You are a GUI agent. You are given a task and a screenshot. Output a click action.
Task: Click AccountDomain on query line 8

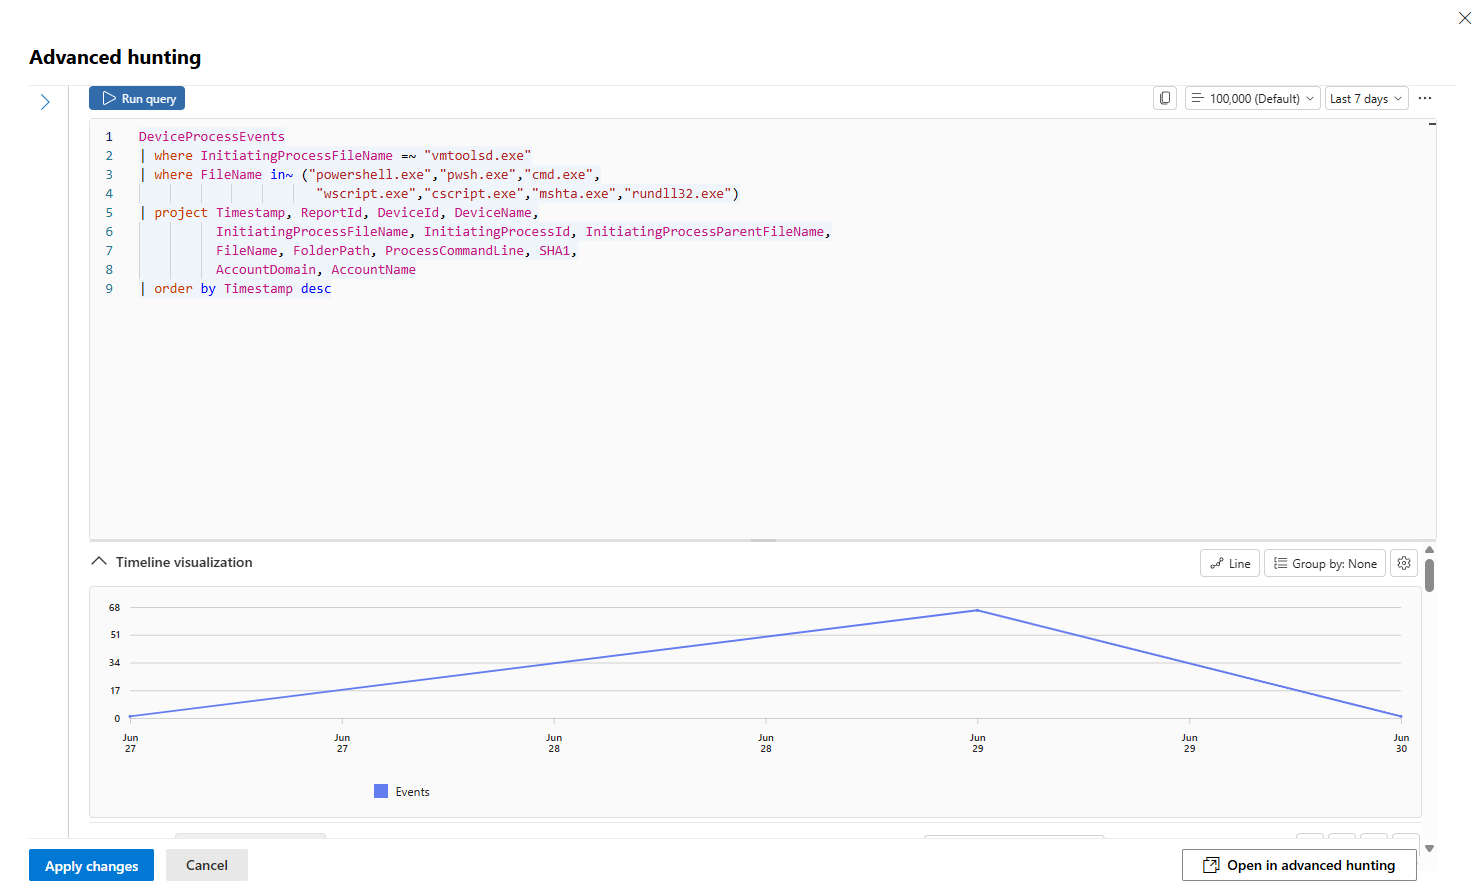(x=266, y=269)
